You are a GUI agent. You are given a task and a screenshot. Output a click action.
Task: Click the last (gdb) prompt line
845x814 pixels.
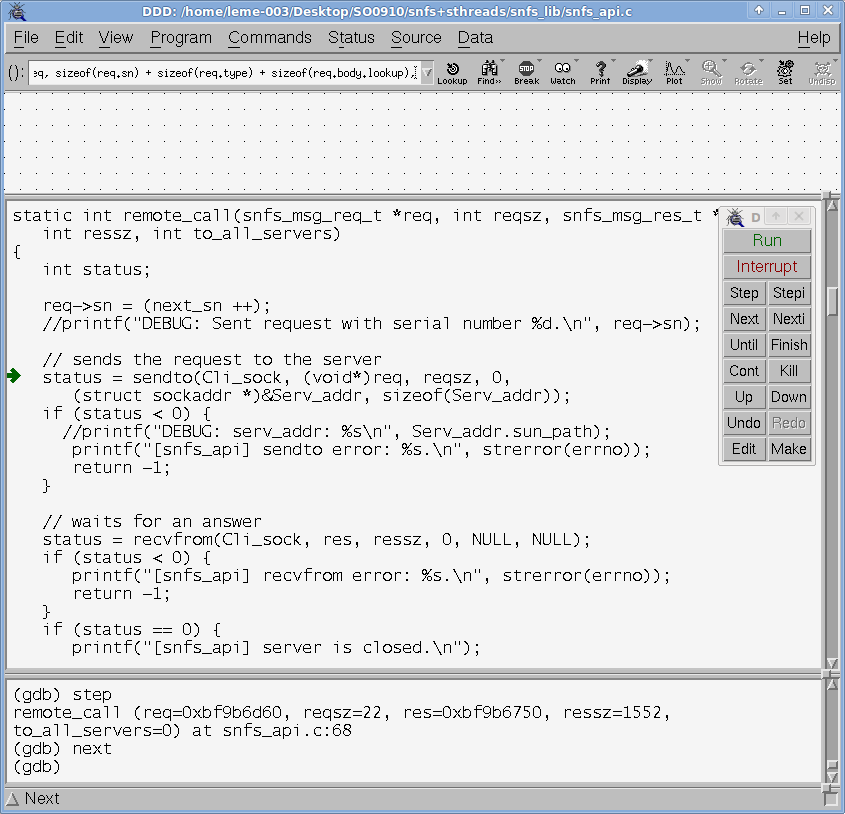pyautogui.click(x=37, y=767)
